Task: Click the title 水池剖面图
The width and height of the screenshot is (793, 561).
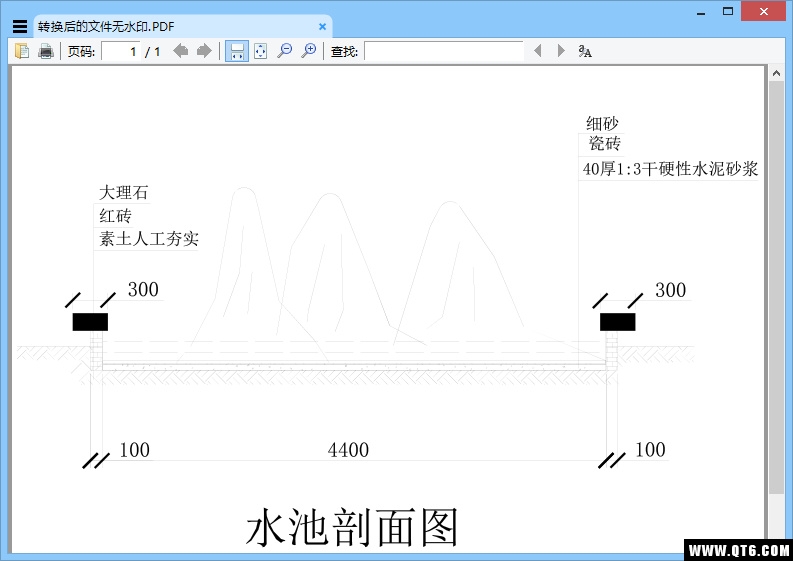Action: click(x=352, y=528)
